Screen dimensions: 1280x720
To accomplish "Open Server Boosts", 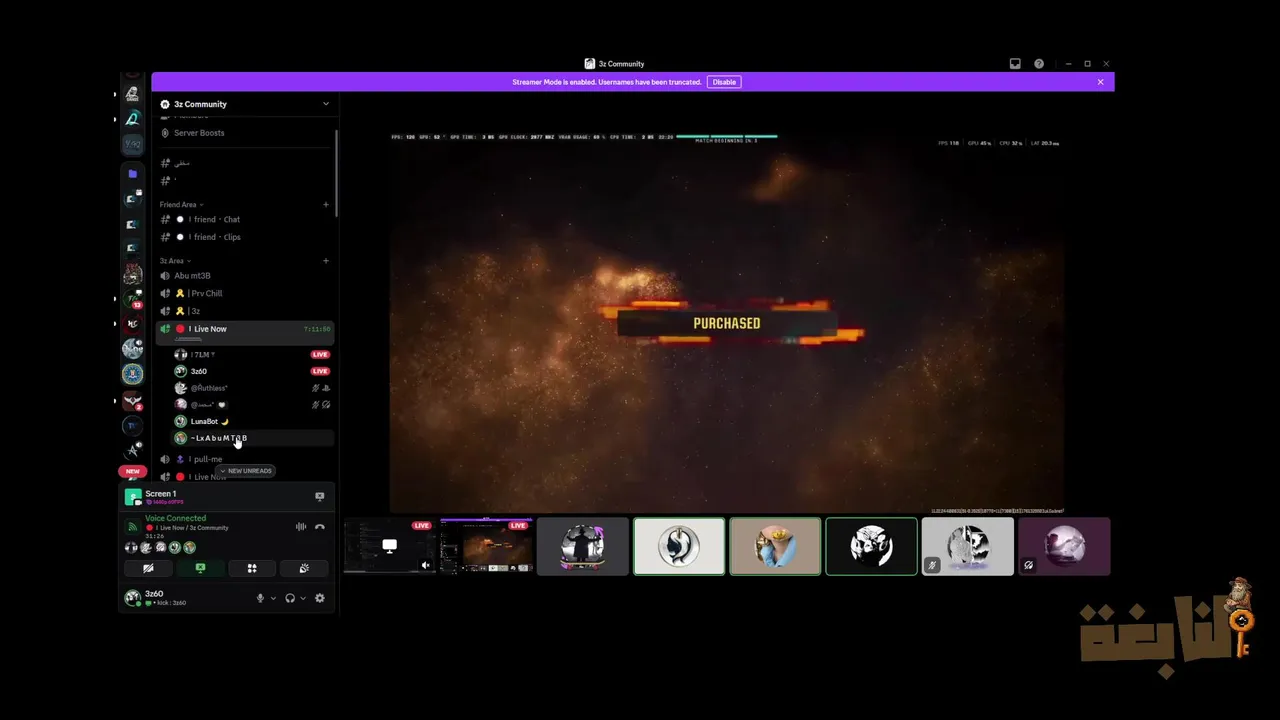I will [x=245, y=133].
